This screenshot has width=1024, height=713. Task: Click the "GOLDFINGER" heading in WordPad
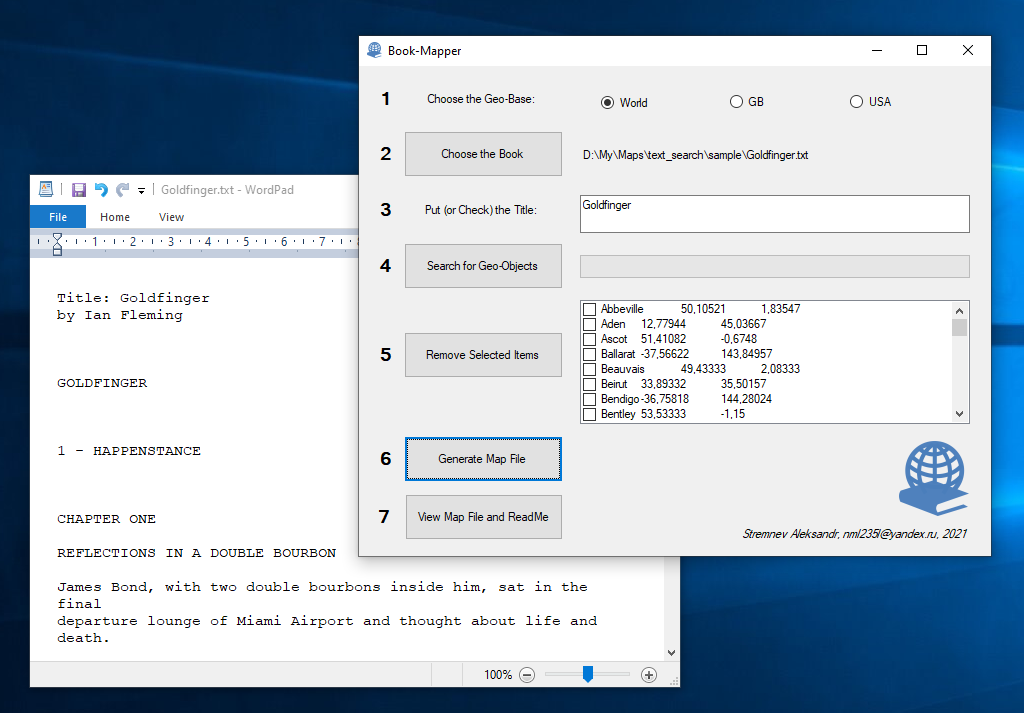(x=102, y=383)
